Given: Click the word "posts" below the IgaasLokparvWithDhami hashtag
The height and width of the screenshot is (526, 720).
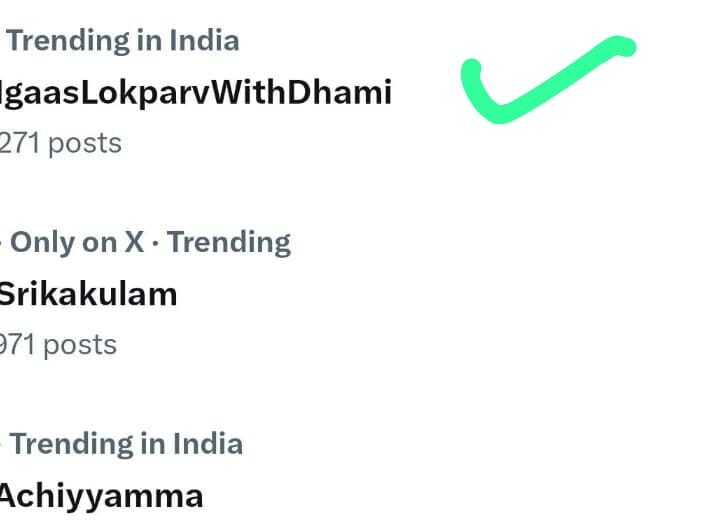Looking at the screenshot, I should pyautogui.click(x=85, y=143).
